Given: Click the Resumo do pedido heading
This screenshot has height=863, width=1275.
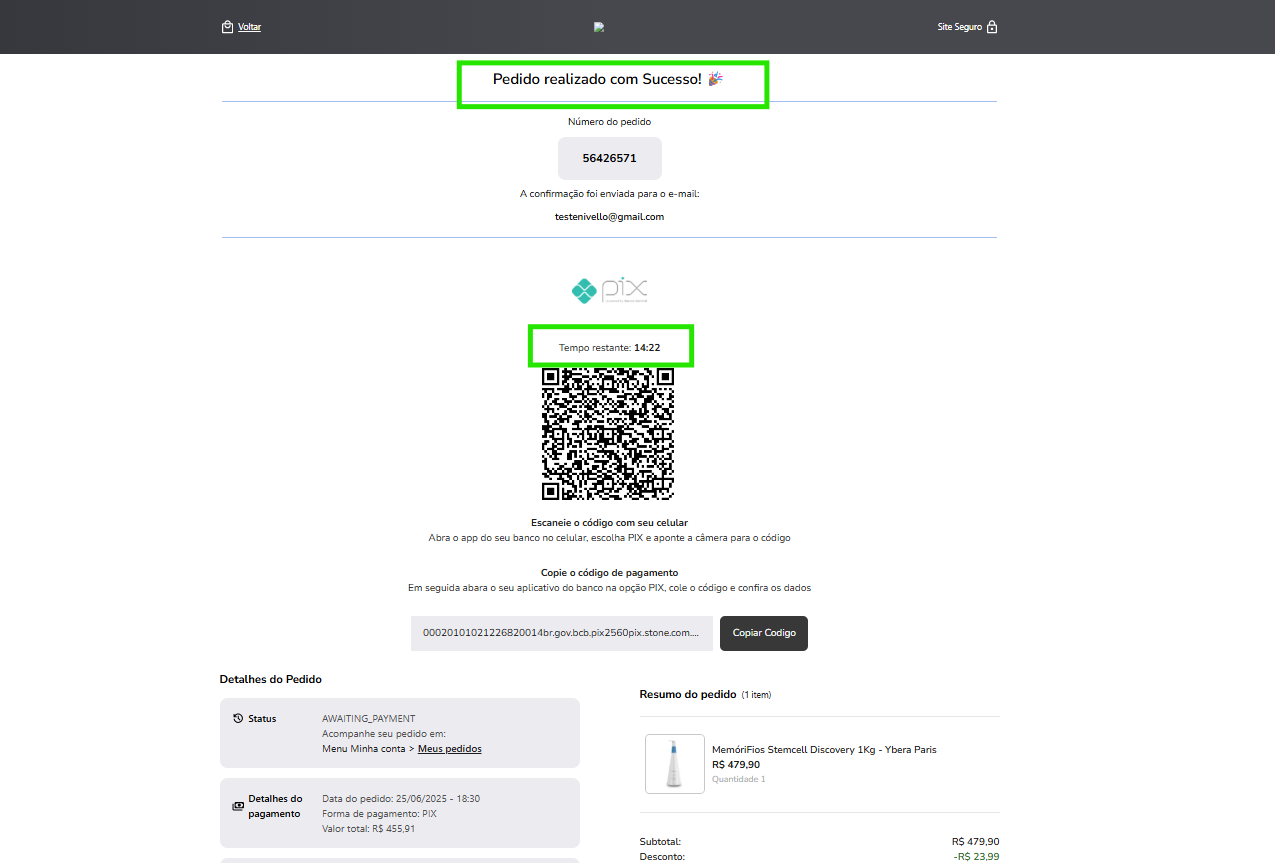Looking at the screenshot, I should pos(688,694).
